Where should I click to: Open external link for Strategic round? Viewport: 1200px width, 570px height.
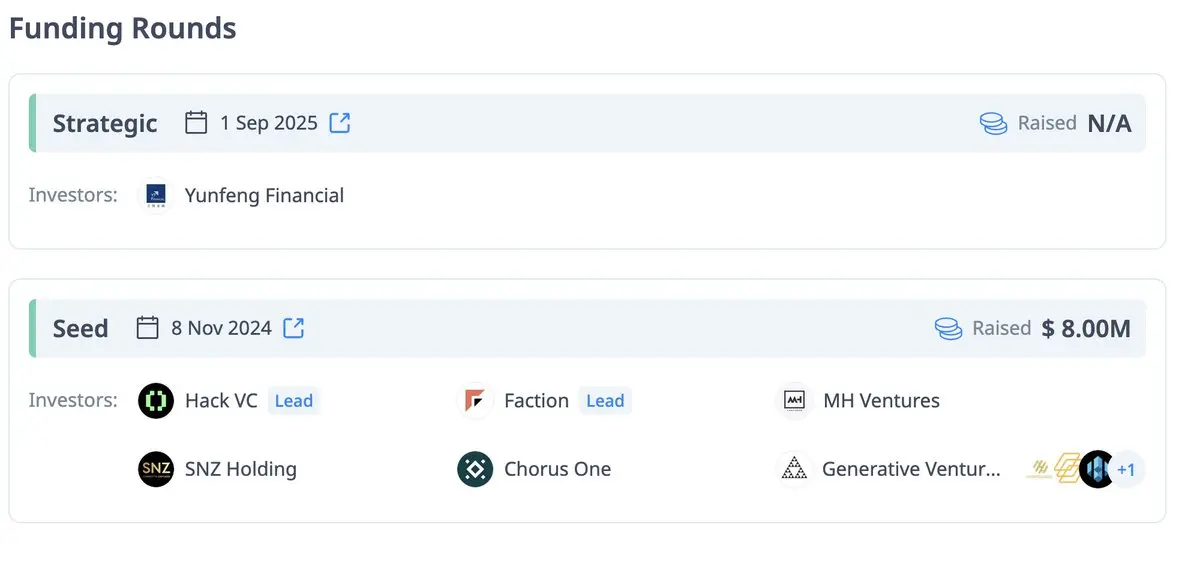(x=340, y=123)
